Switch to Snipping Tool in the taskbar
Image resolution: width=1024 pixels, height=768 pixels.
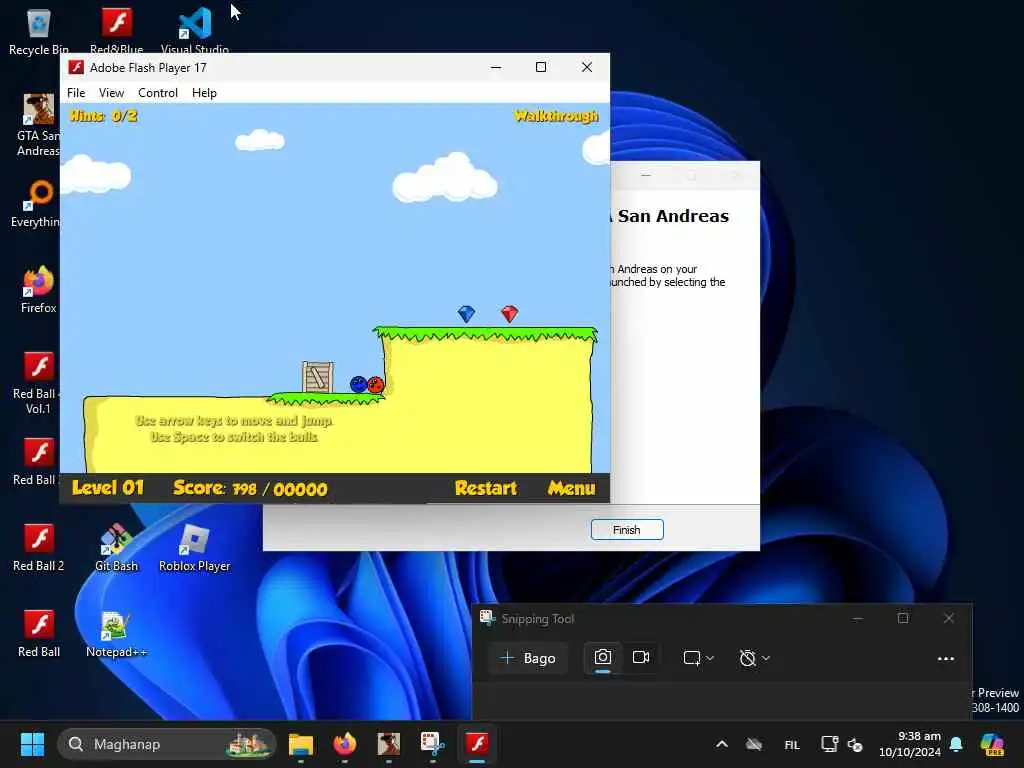click(432, 744)
